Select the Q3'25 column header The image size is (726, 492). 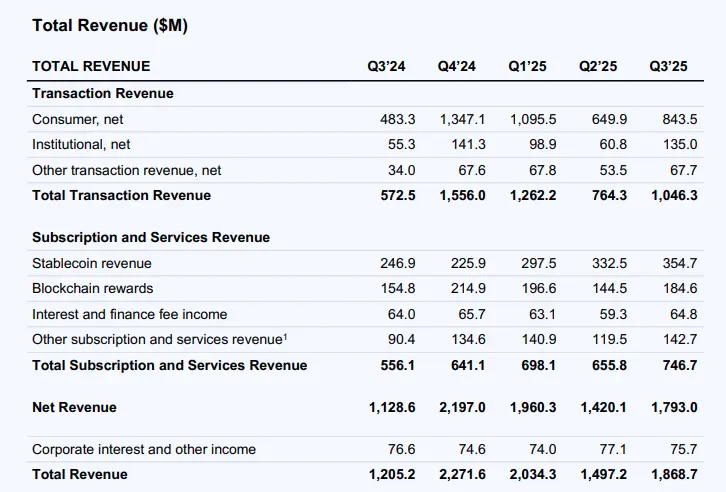tap(669, 67)
